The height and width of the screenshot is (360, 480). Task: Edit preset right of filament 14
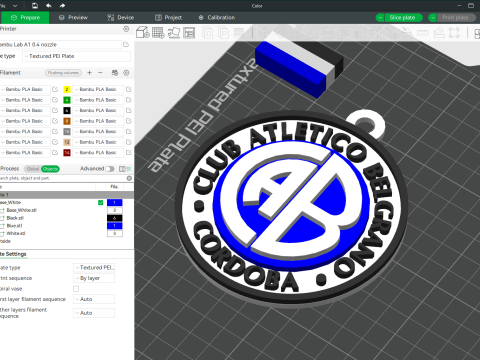click(129, 152)
